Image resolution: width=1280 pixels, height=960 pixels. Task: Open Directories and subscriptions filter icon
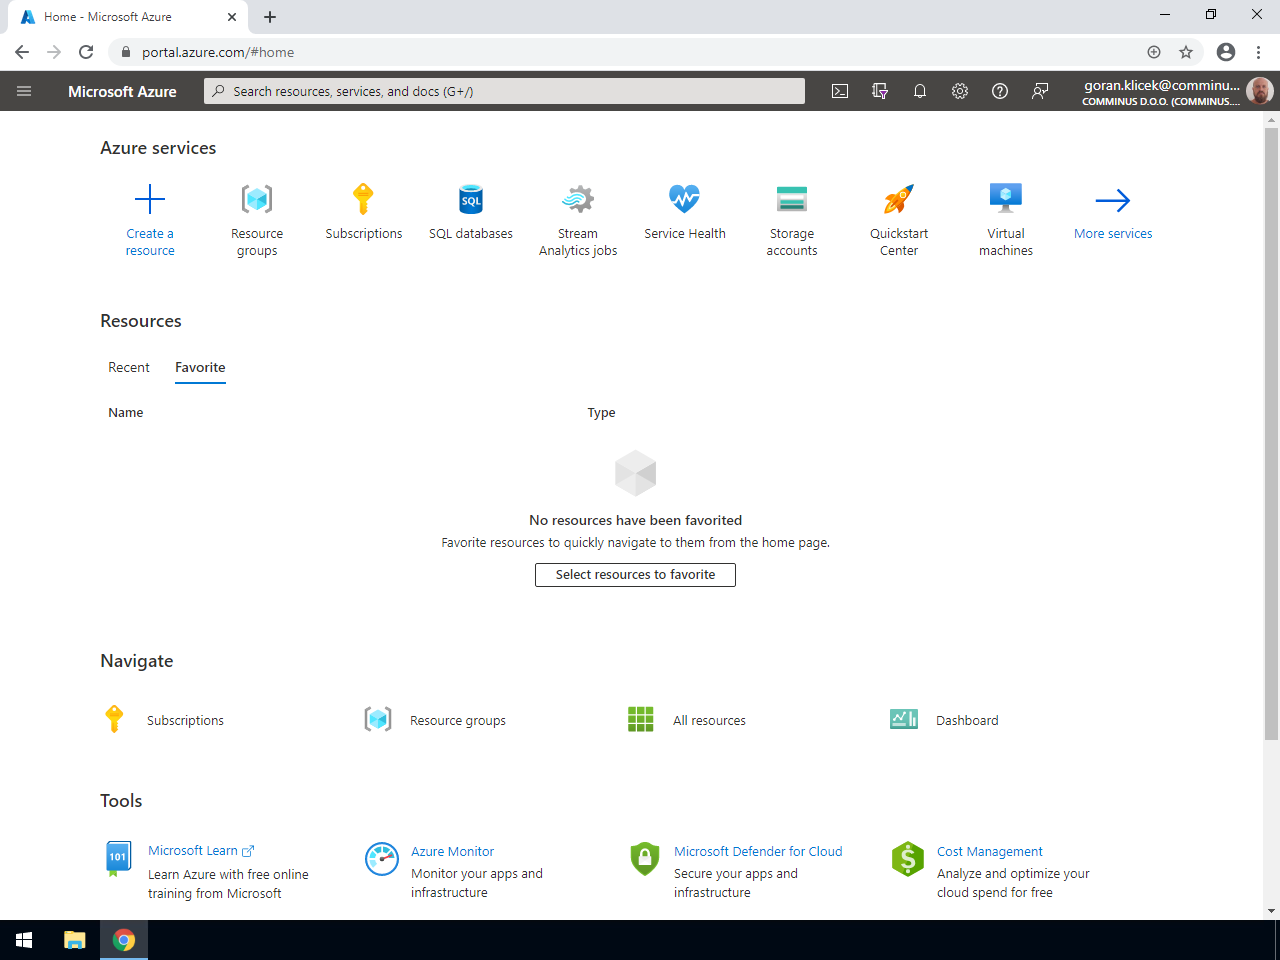[x=880, y=91]
